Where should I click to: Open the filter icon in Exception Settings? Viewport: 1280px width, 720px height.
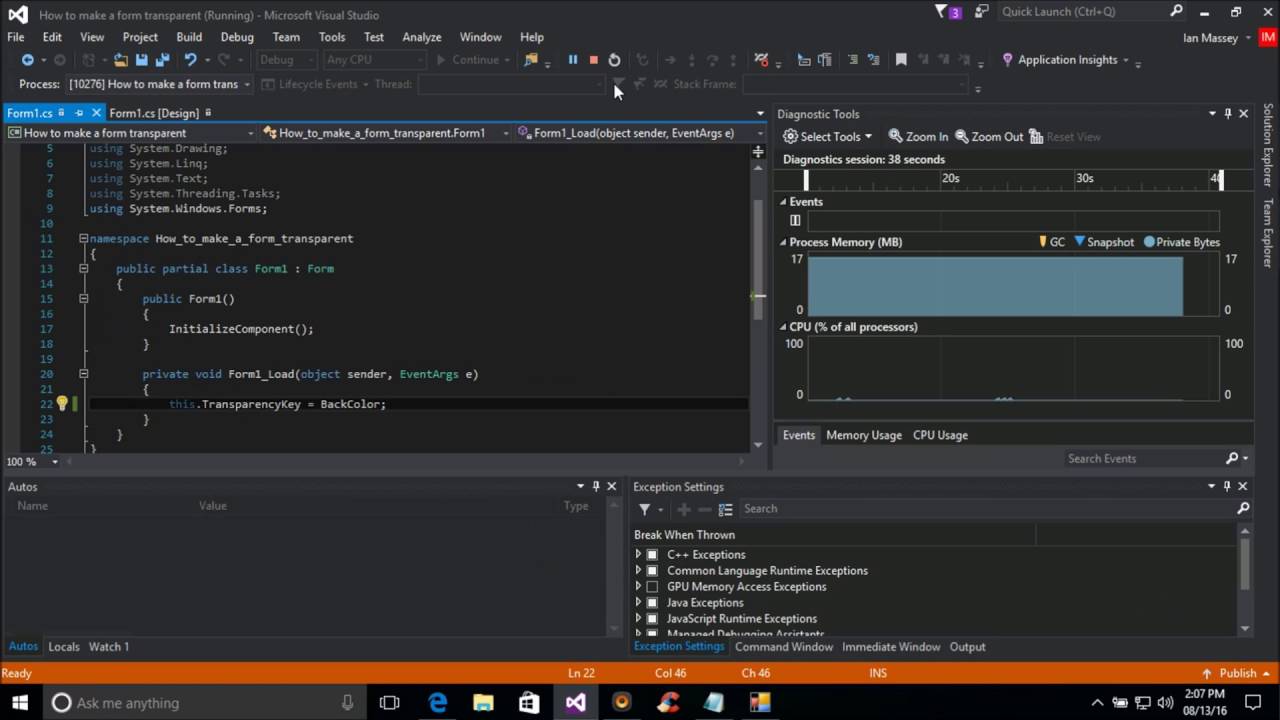(644, 509)
